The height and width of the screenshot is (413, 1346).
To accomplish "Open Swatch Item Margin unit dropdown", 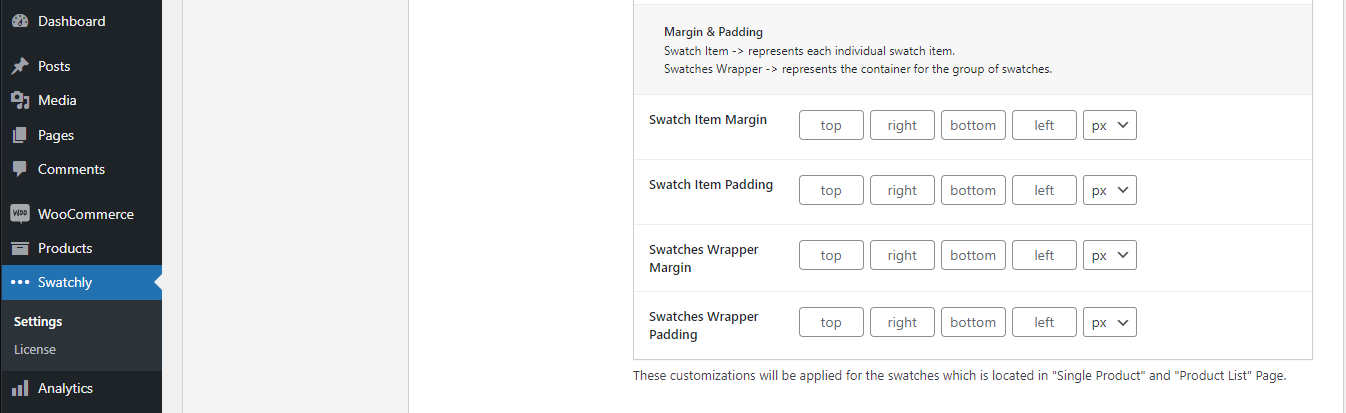I will coord(1109,125).
